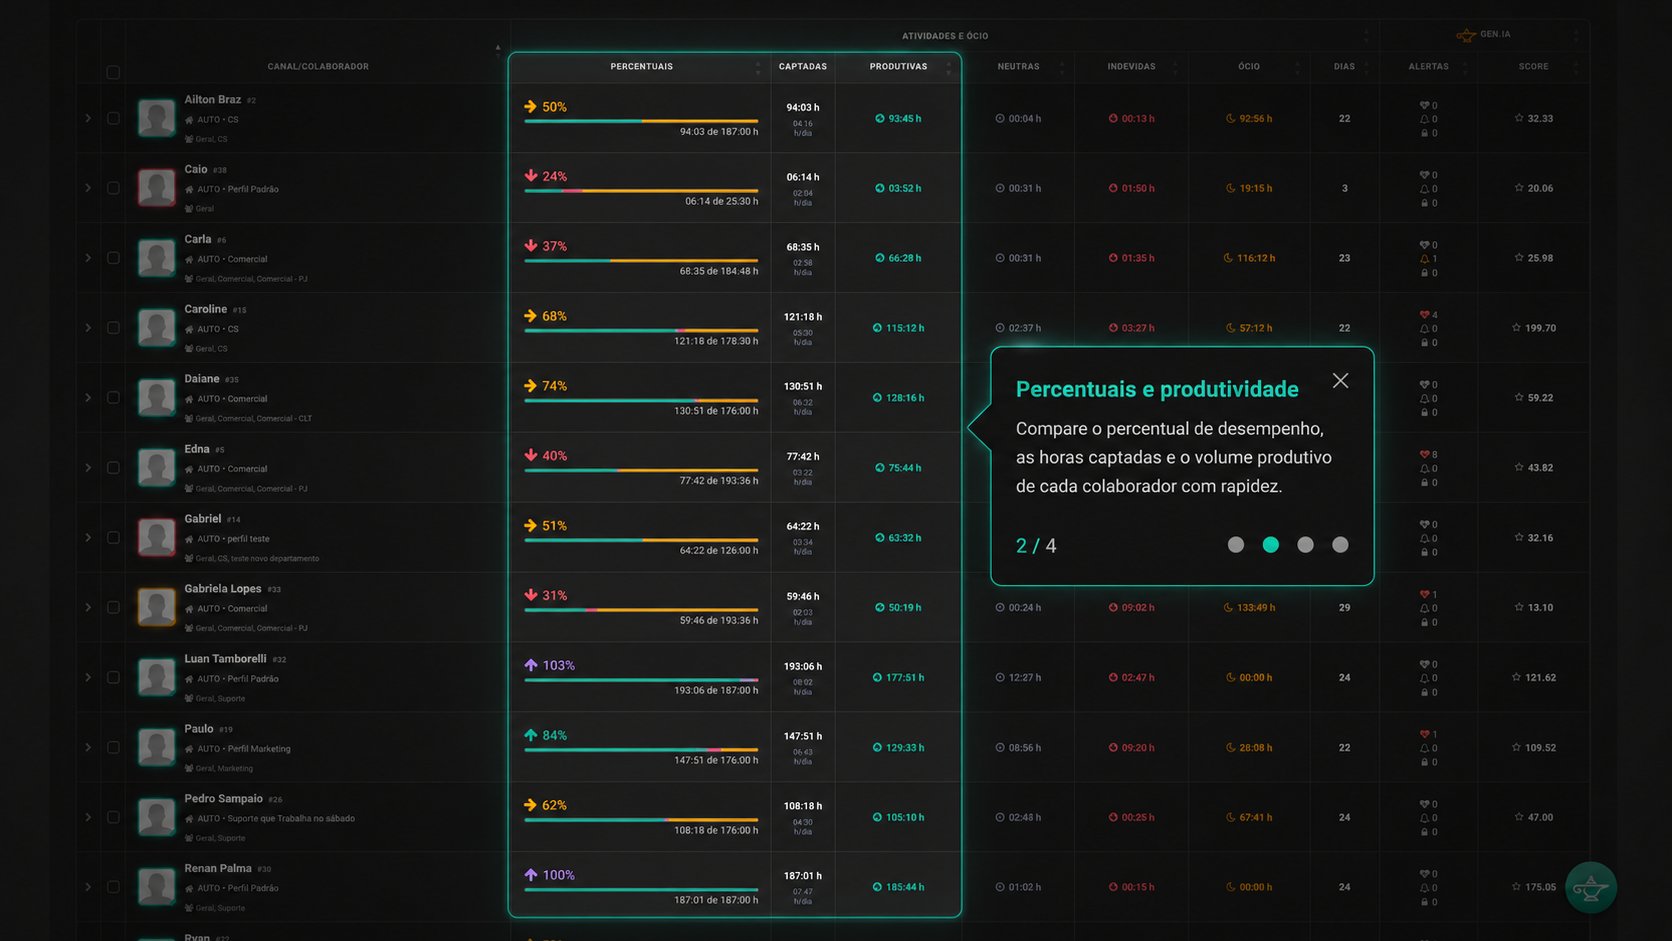Viewport: 1672px width, 941px height.
Task: Sort by NEUTRAS column header
Action: point(1018,67)
